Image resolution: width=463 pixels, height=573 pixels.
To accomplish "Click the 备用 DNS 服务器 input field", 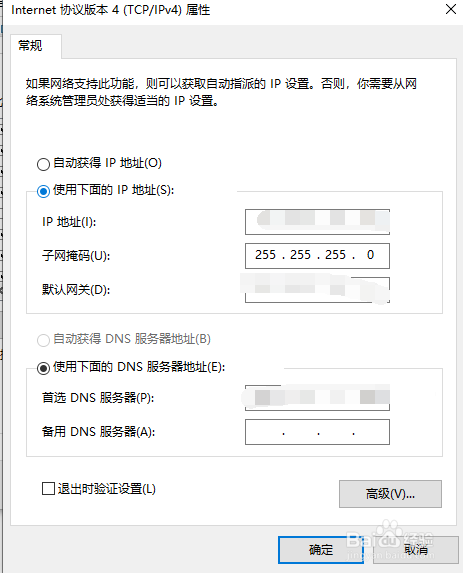I will (317, 432).
